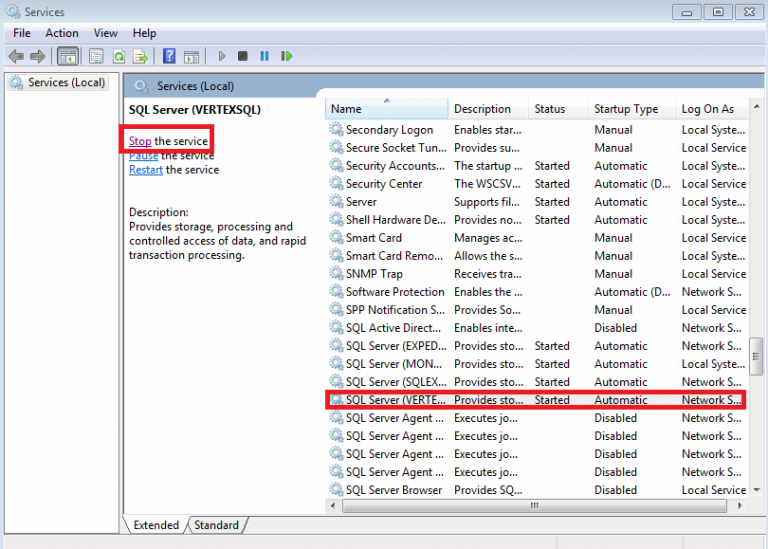
Task: Click the gear icon beside Smart Card
Action: [336, 237]
